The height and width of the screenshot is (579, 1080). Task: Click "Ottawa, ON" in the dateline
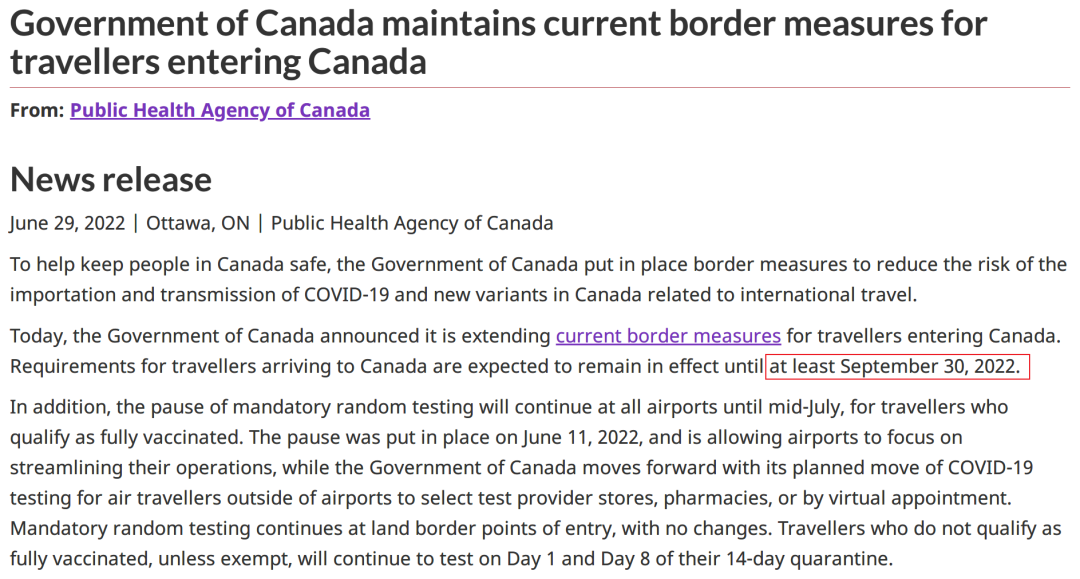[198, 223]
